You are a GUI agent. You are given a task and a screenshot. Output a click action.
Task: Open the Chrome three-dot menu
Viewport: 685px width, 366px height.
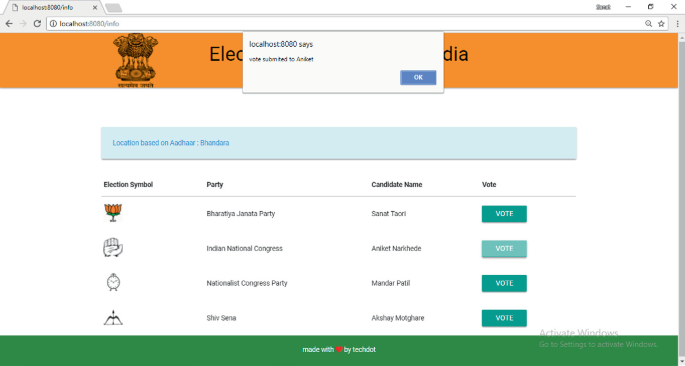tap(678, 24)
